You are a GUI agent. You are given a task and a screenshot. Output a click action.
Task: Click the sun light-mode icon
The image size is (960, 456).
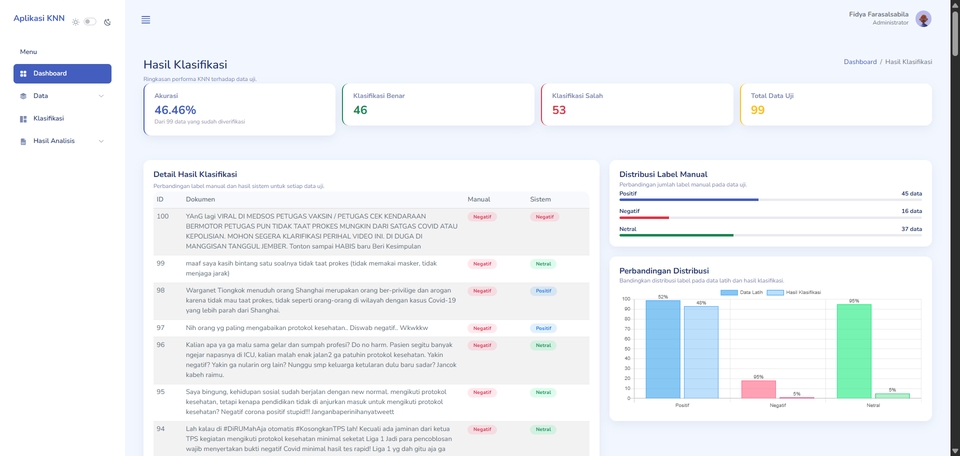click(75, 21)
